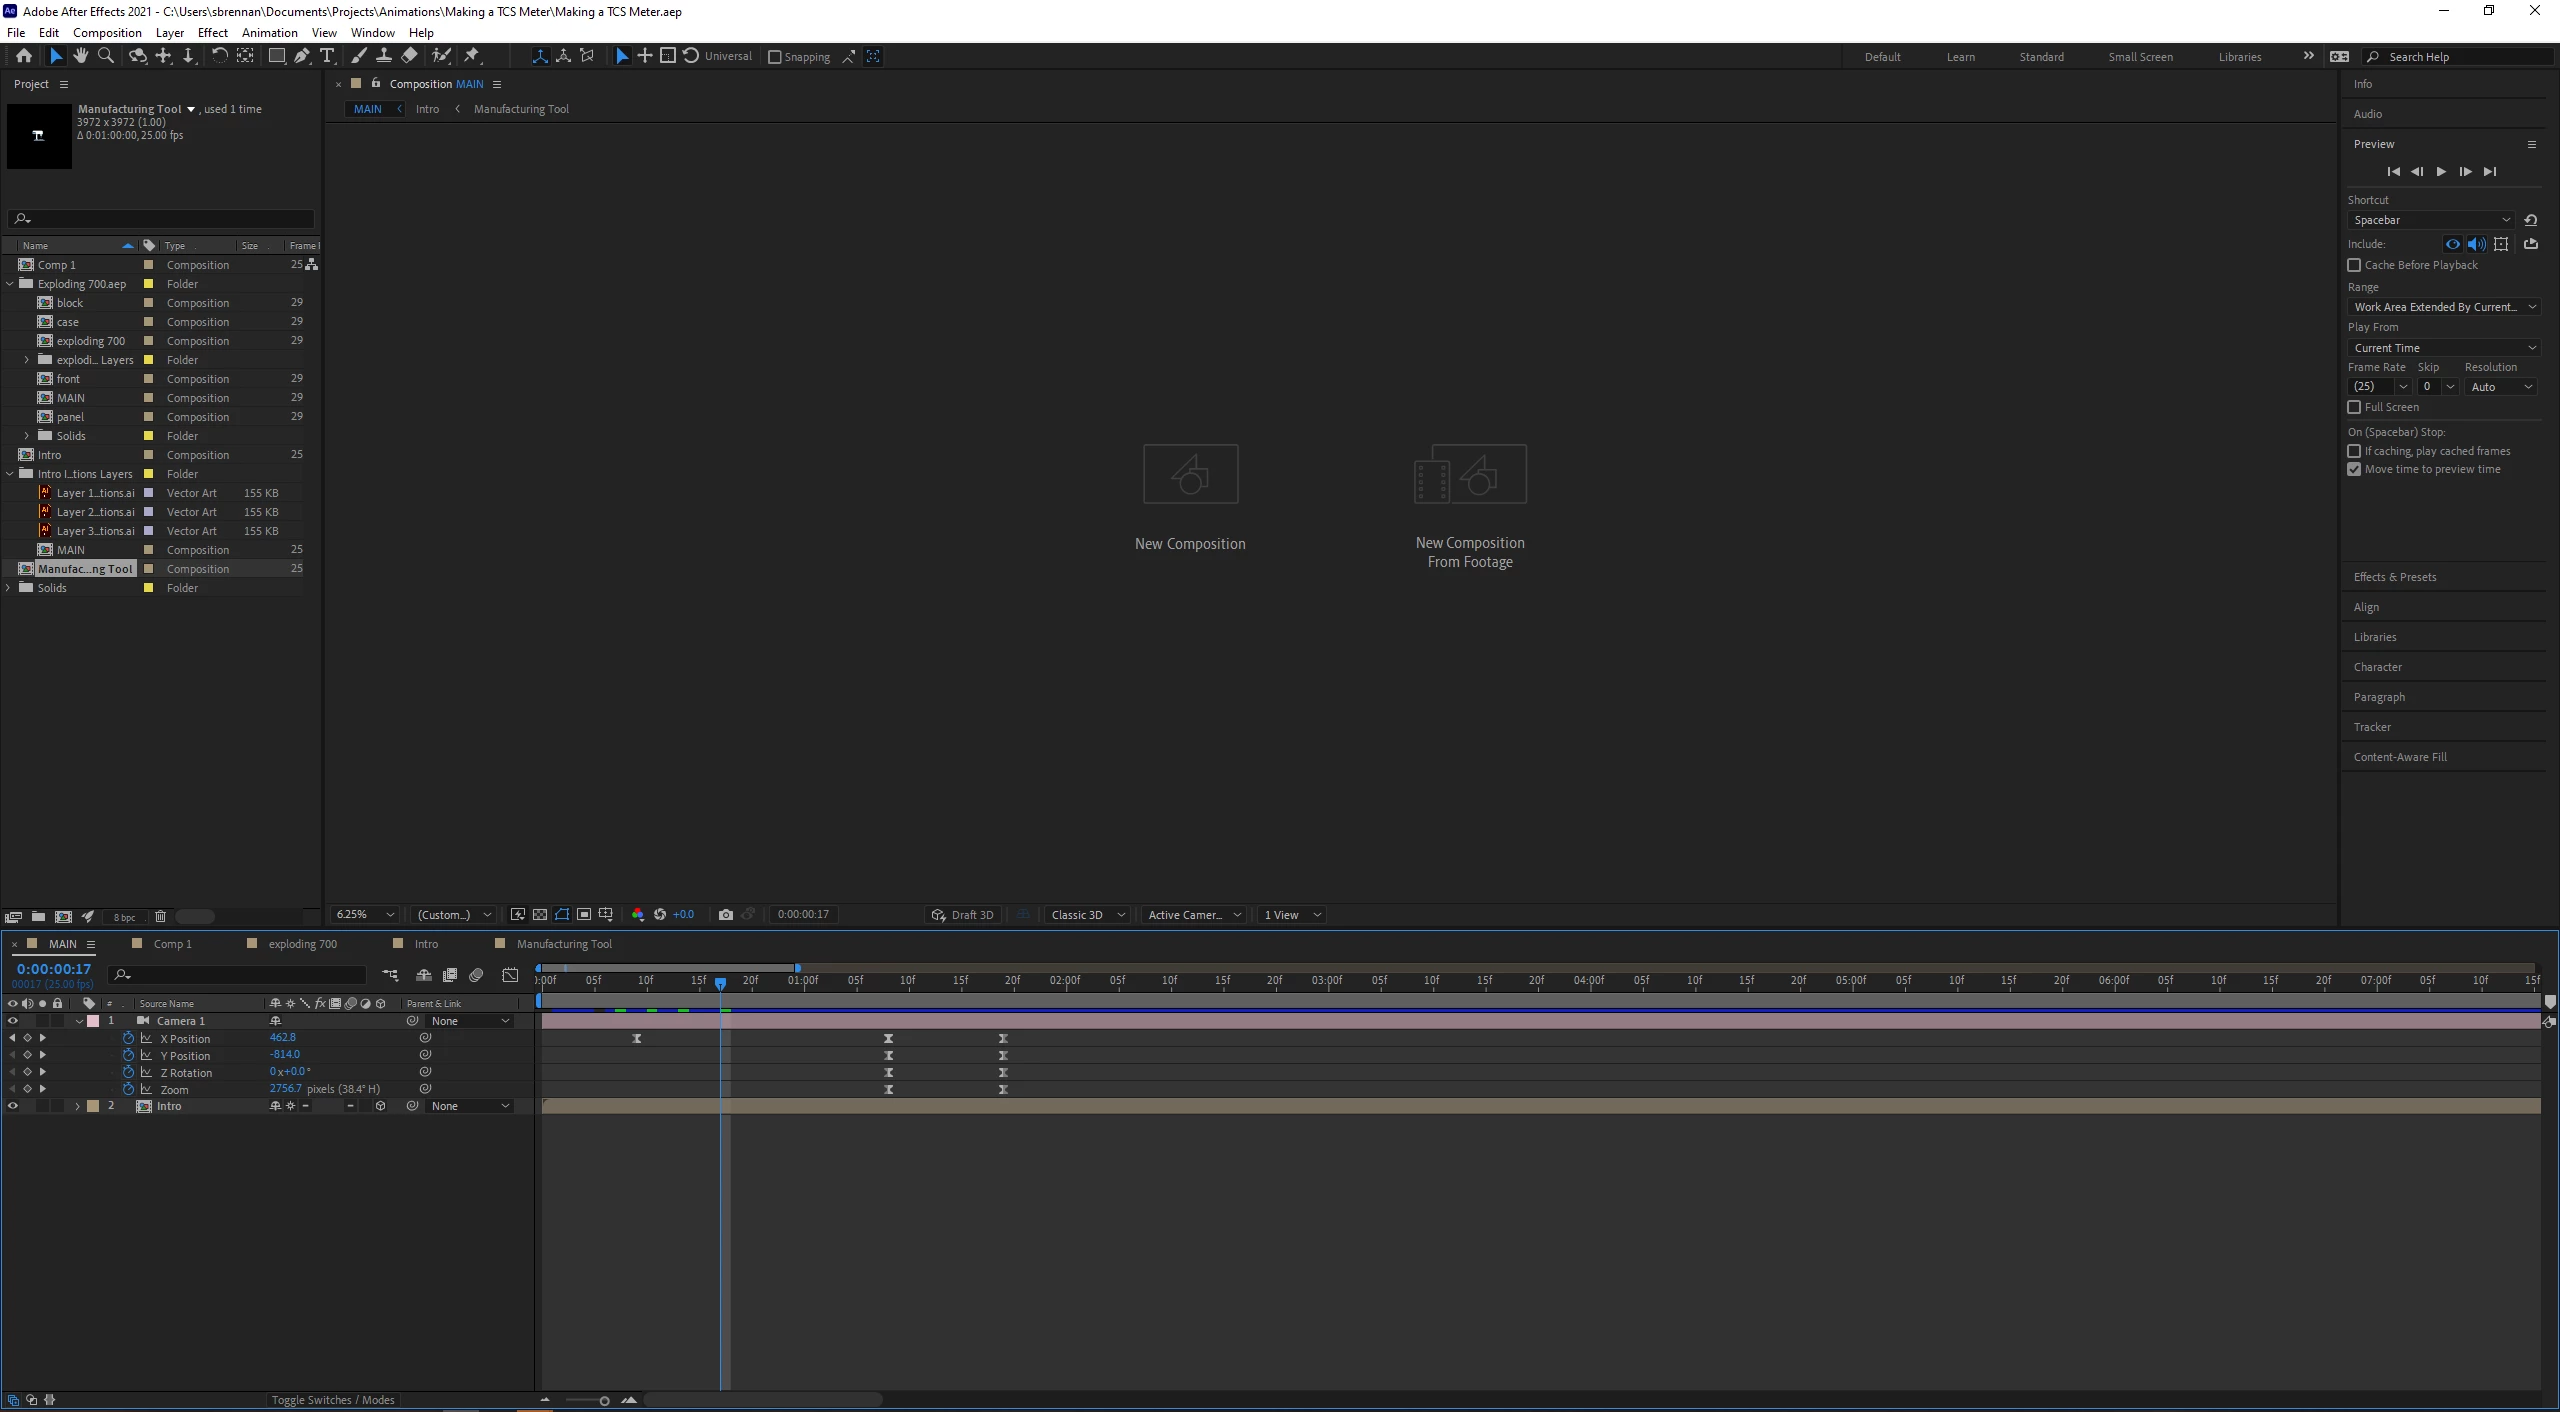Hide the Camera 1 layer
Image resolution: width=2560 pixels, height=1412 pixels.
coord(13,1021)
